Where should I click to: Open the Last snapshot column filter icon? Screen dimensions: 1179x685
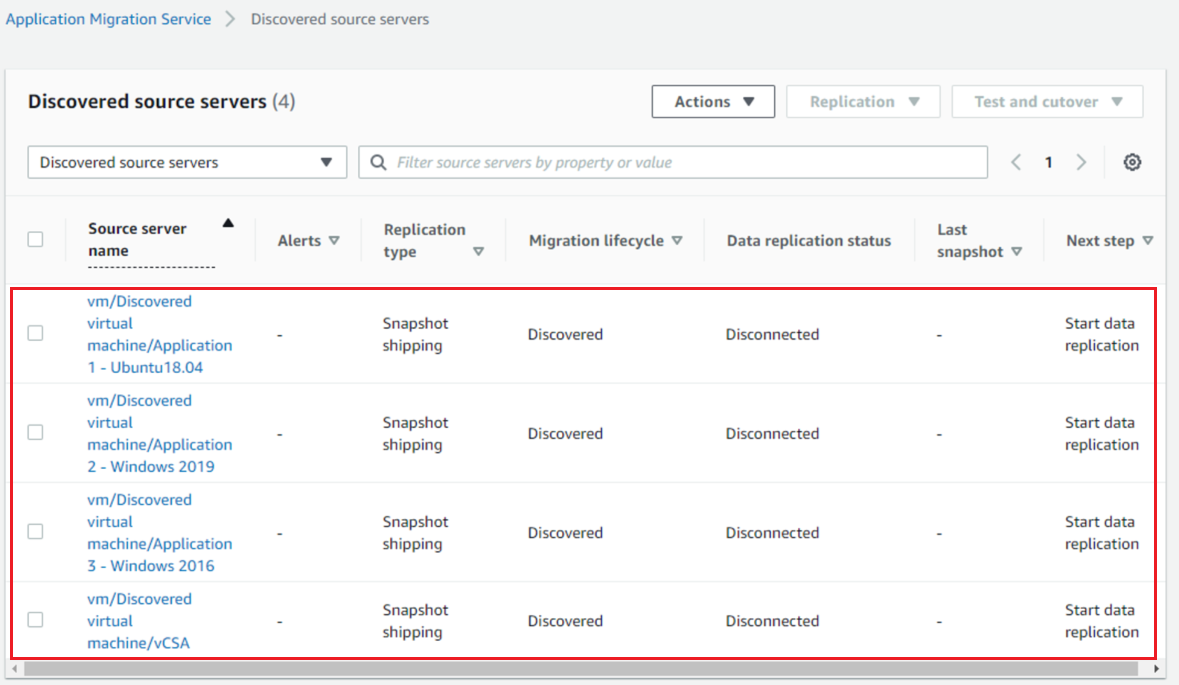[x=1017, y=252]
